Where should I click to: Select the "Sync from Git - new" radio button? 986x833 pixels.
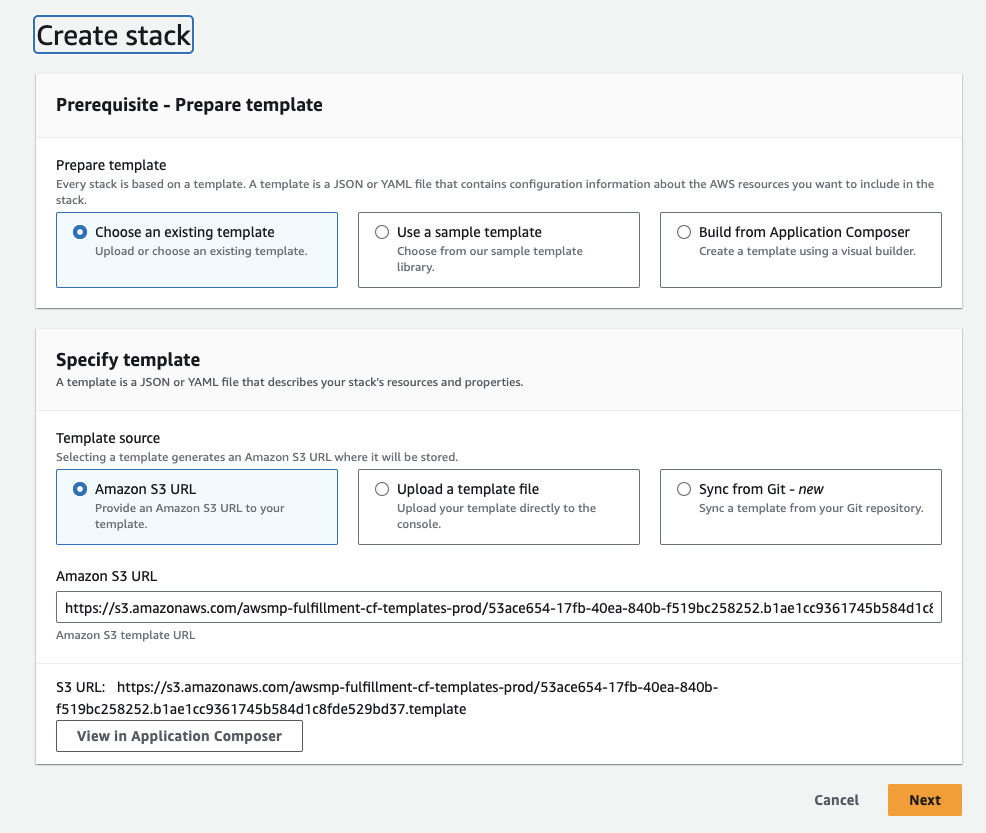(684, 489)
